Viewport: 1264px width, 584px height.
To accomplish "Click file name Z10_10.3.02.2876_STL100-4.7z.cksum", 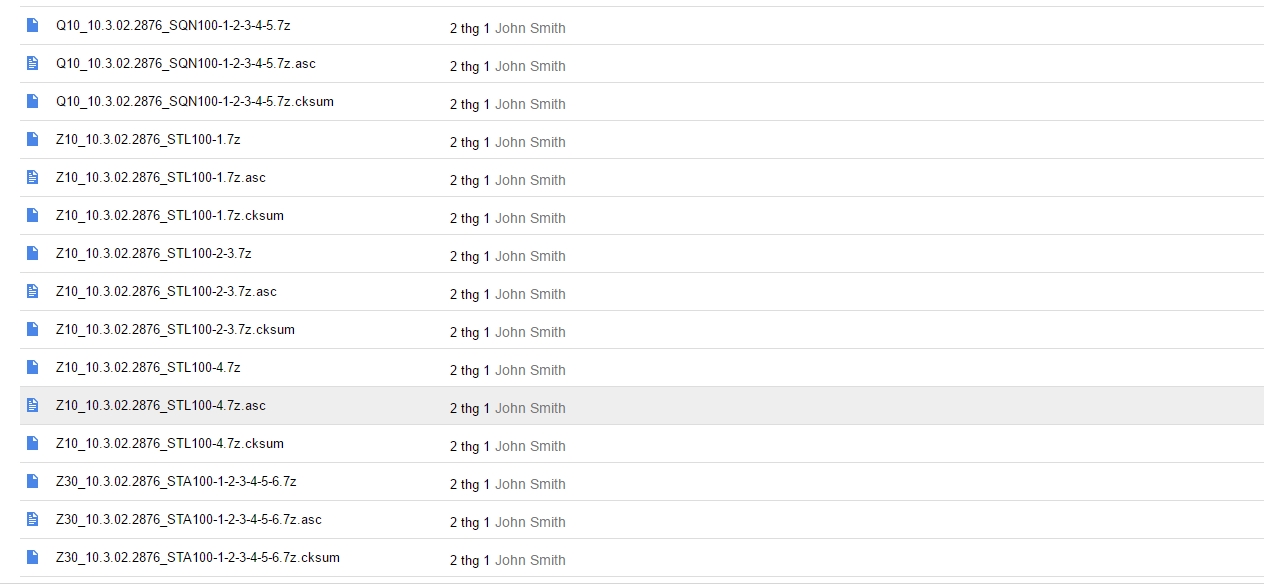I will (x=169, y=443).
